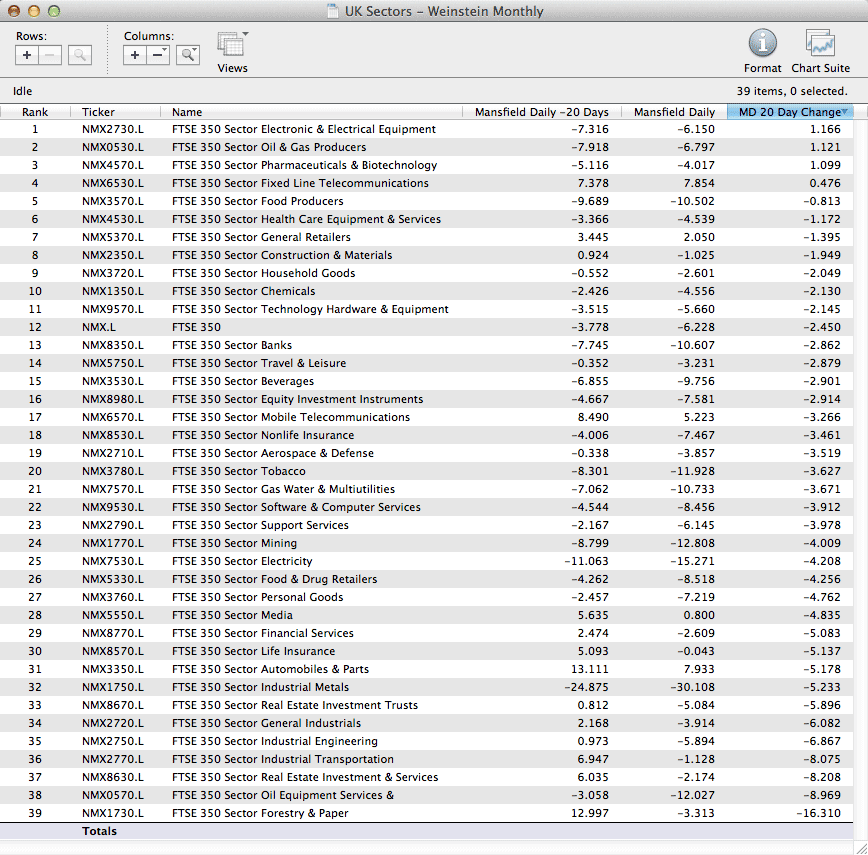Screen dimensions: 868x855
Task: Open the Columns search magnifier dropdown
Action: (187, 55)
